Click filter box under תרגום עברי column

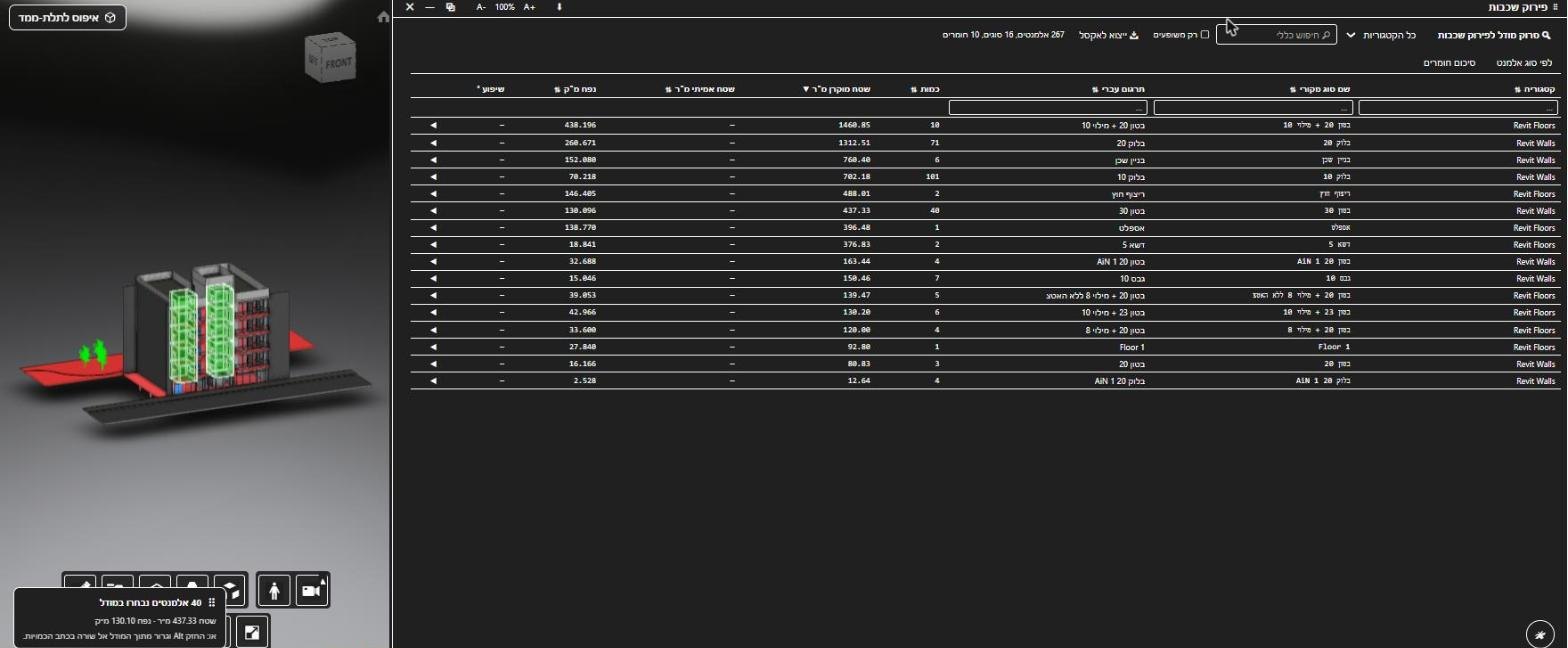point(1048,108)
